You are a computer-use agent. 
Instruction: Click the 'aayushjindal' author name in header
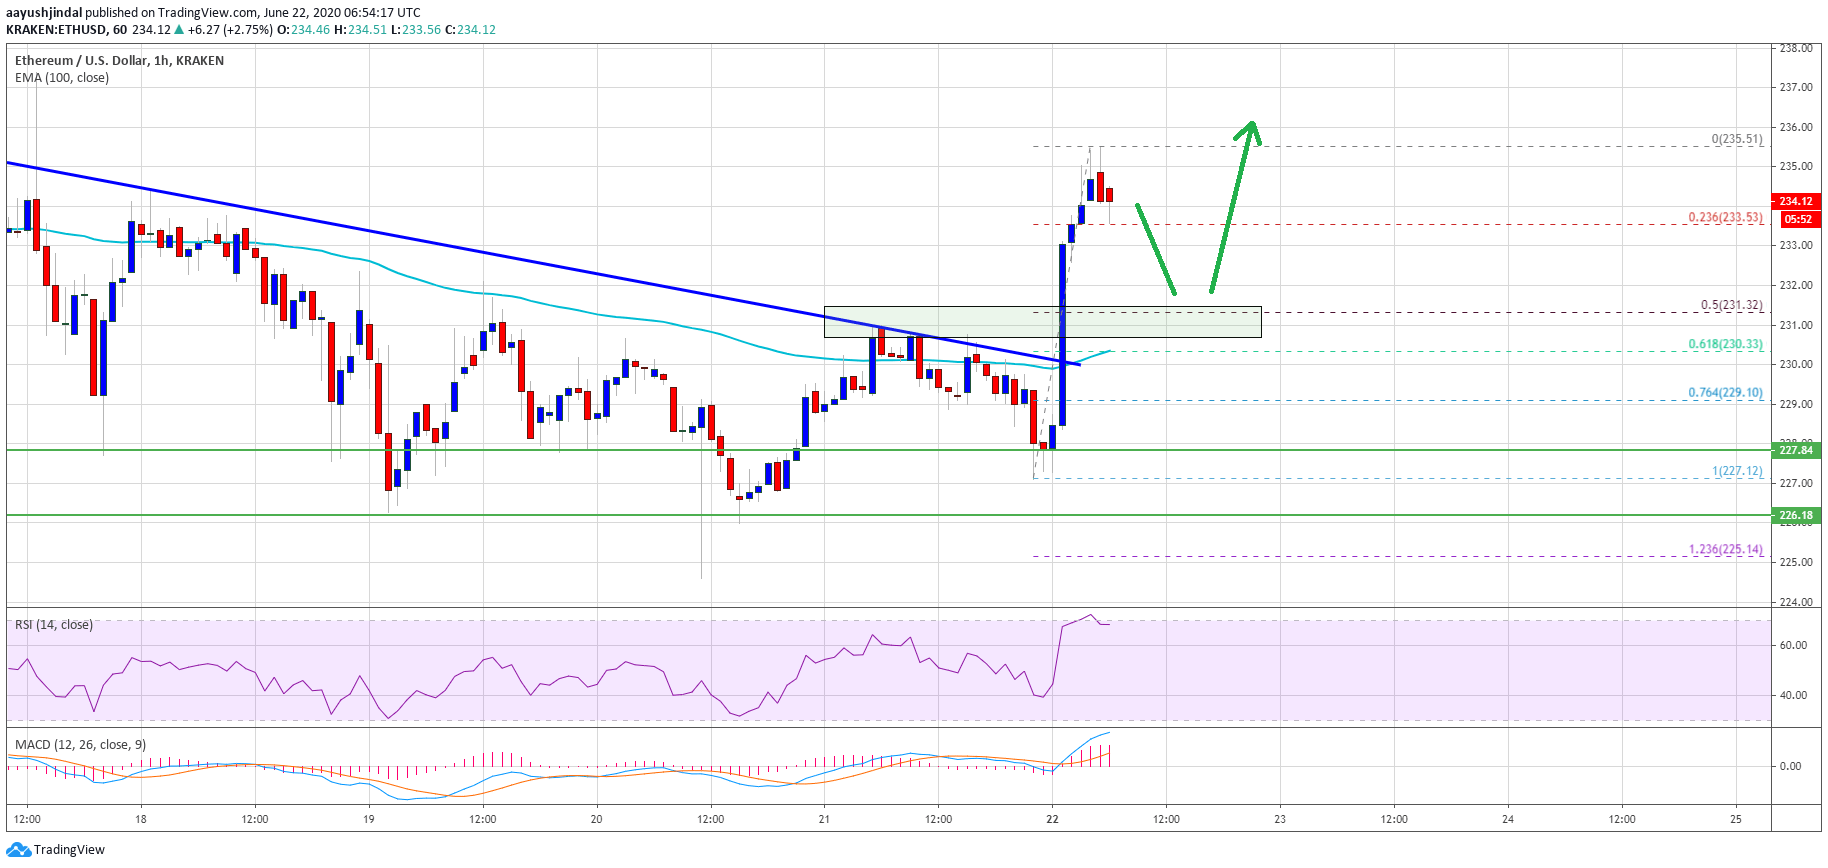[44, 13]
